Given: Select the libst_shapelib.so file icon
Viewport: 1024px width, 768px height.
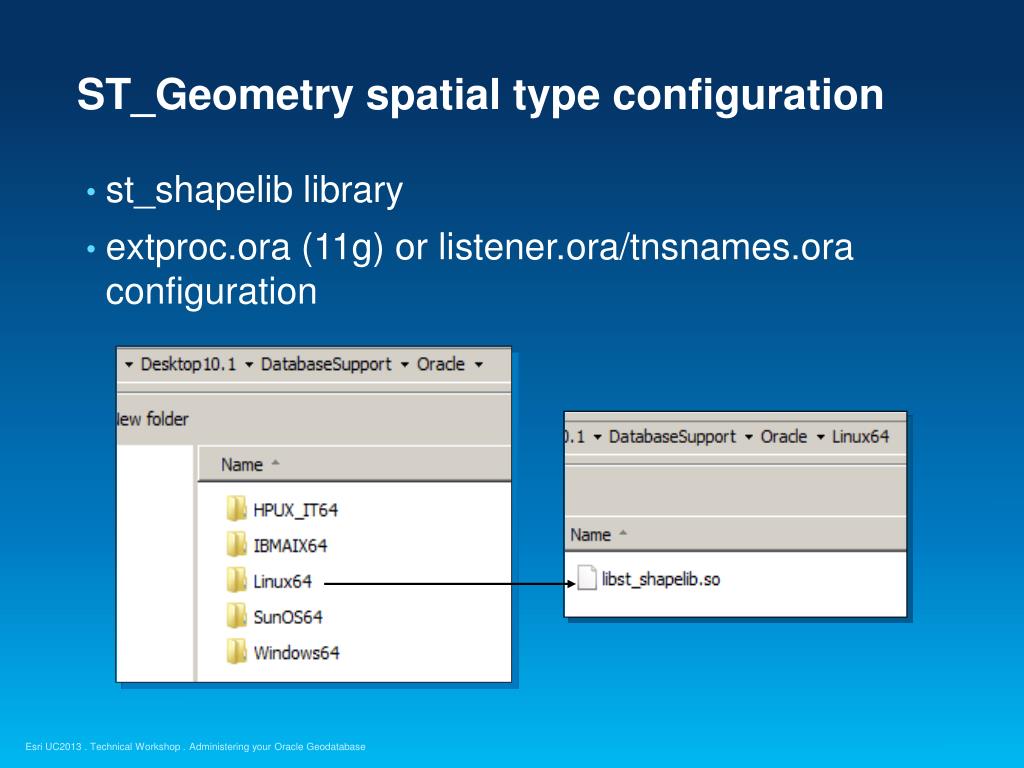Looking at the screenshot, I should coord(586,578).
